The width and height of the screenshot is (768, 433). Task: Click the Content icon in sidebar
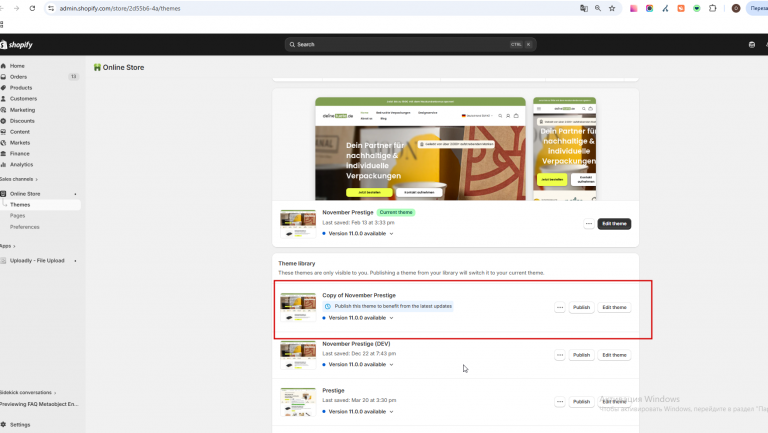pos(3,132)
